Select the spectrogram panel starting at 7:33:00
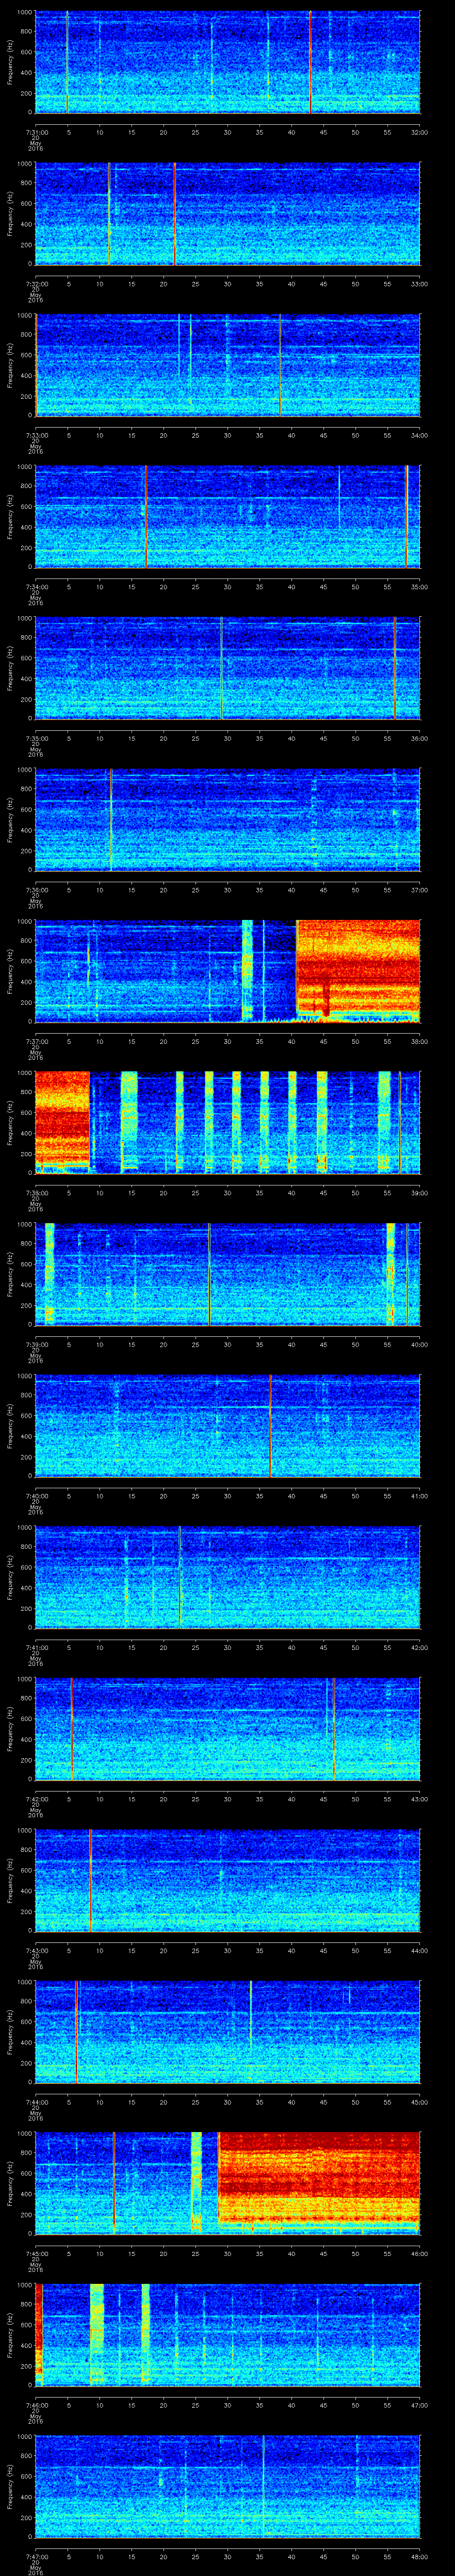The width and height of the screenshot is (455, 2576). 228,365
